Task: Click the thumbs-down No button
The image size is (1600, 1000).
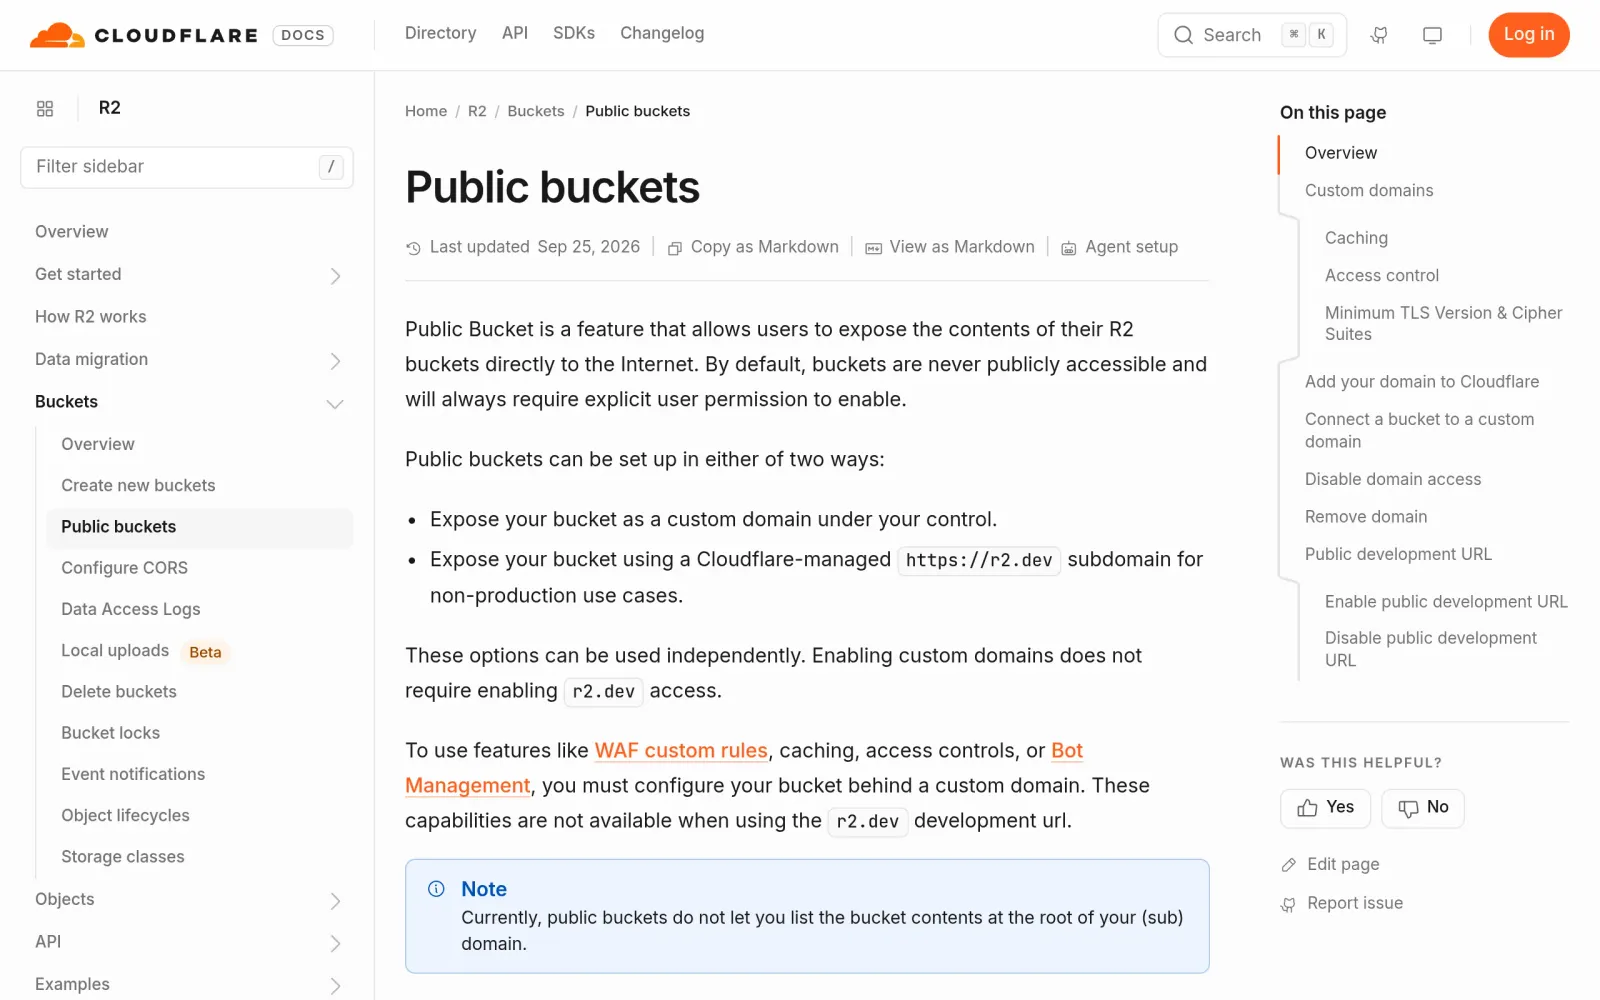Action: [x=1422, y=808]
